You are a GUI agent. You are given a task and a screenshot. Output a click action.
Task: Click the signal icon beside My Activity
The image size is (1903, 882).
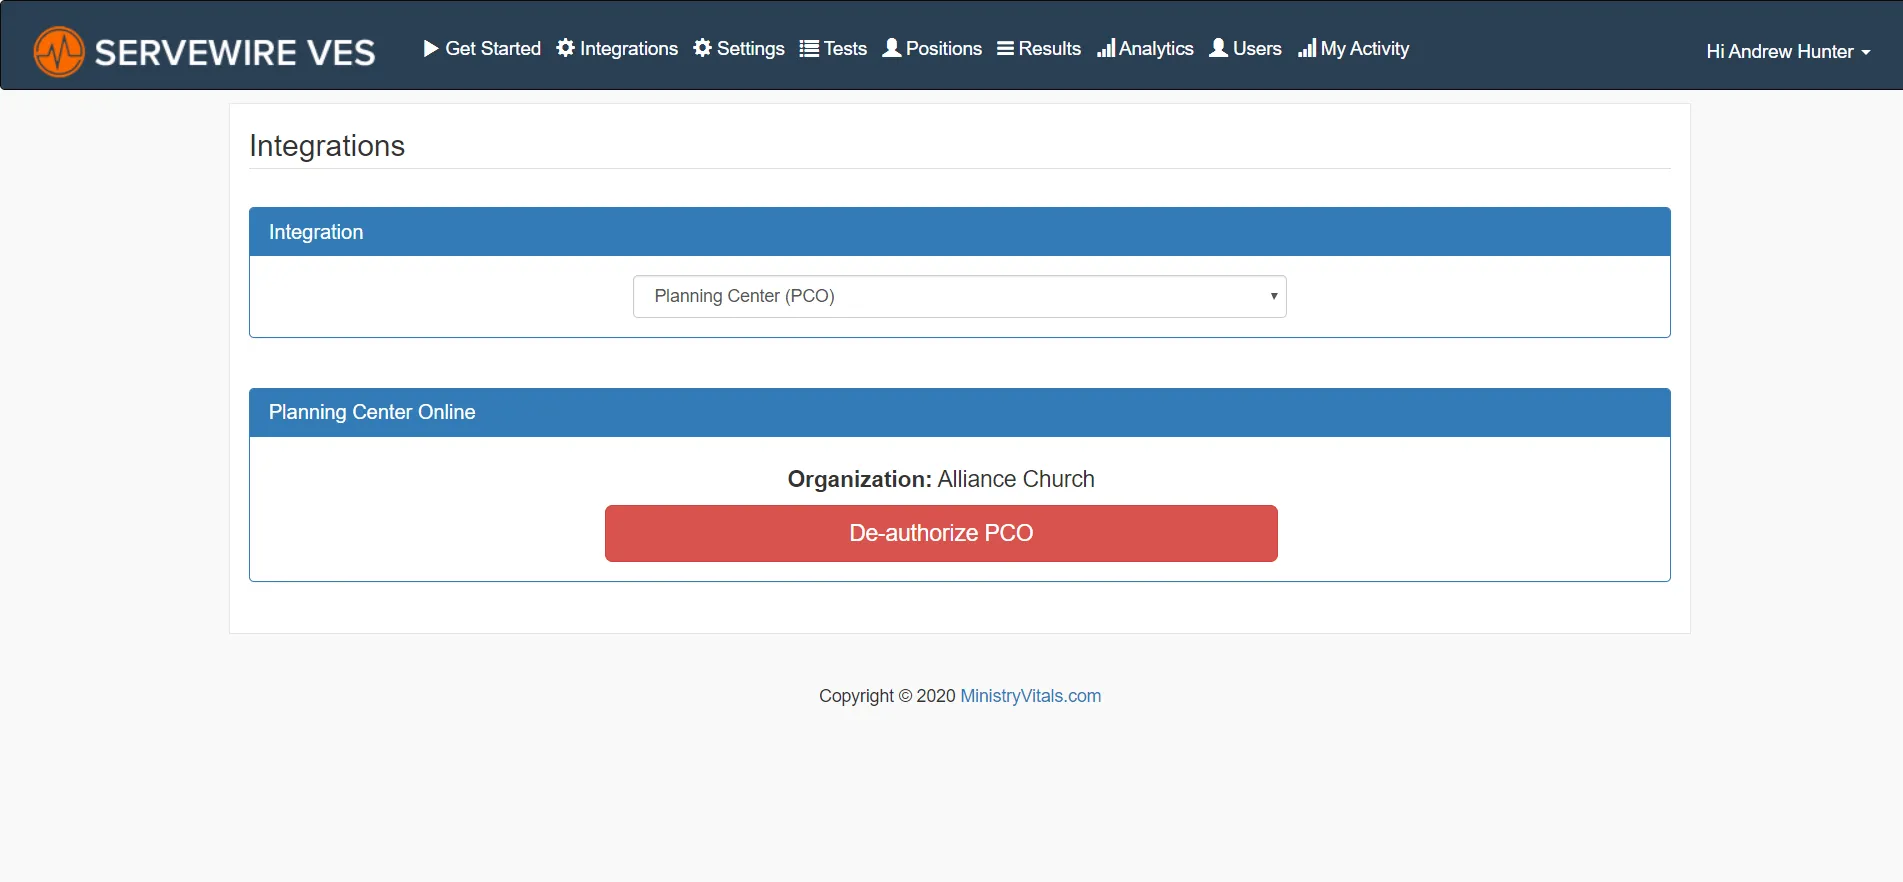click(1307, 48)
